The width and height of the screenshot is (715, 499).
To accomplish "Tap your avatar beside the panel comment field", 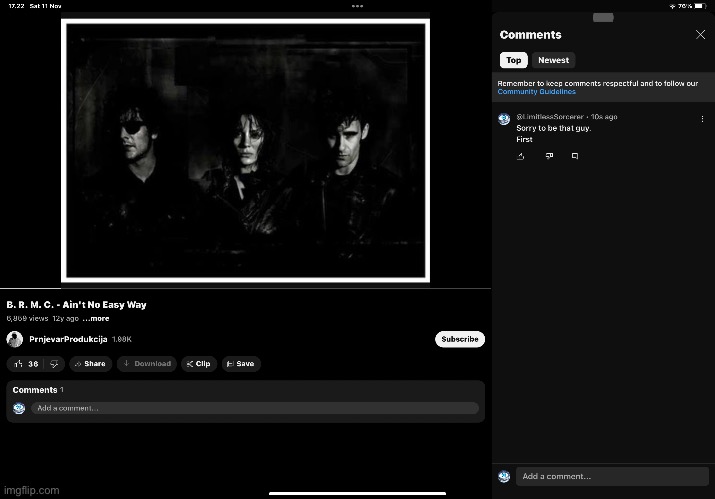I will point(504,476).
